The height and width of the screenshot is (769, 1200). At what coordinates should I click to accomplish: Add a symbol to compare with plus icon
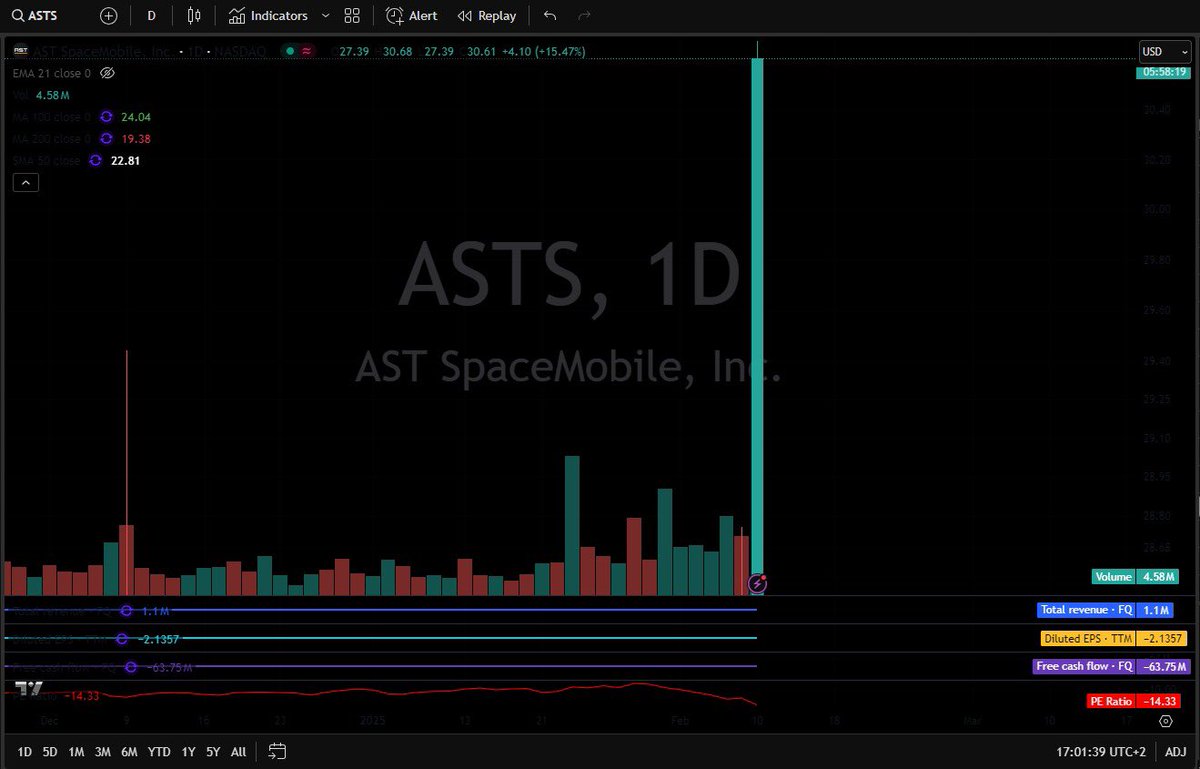pos(109,16)
